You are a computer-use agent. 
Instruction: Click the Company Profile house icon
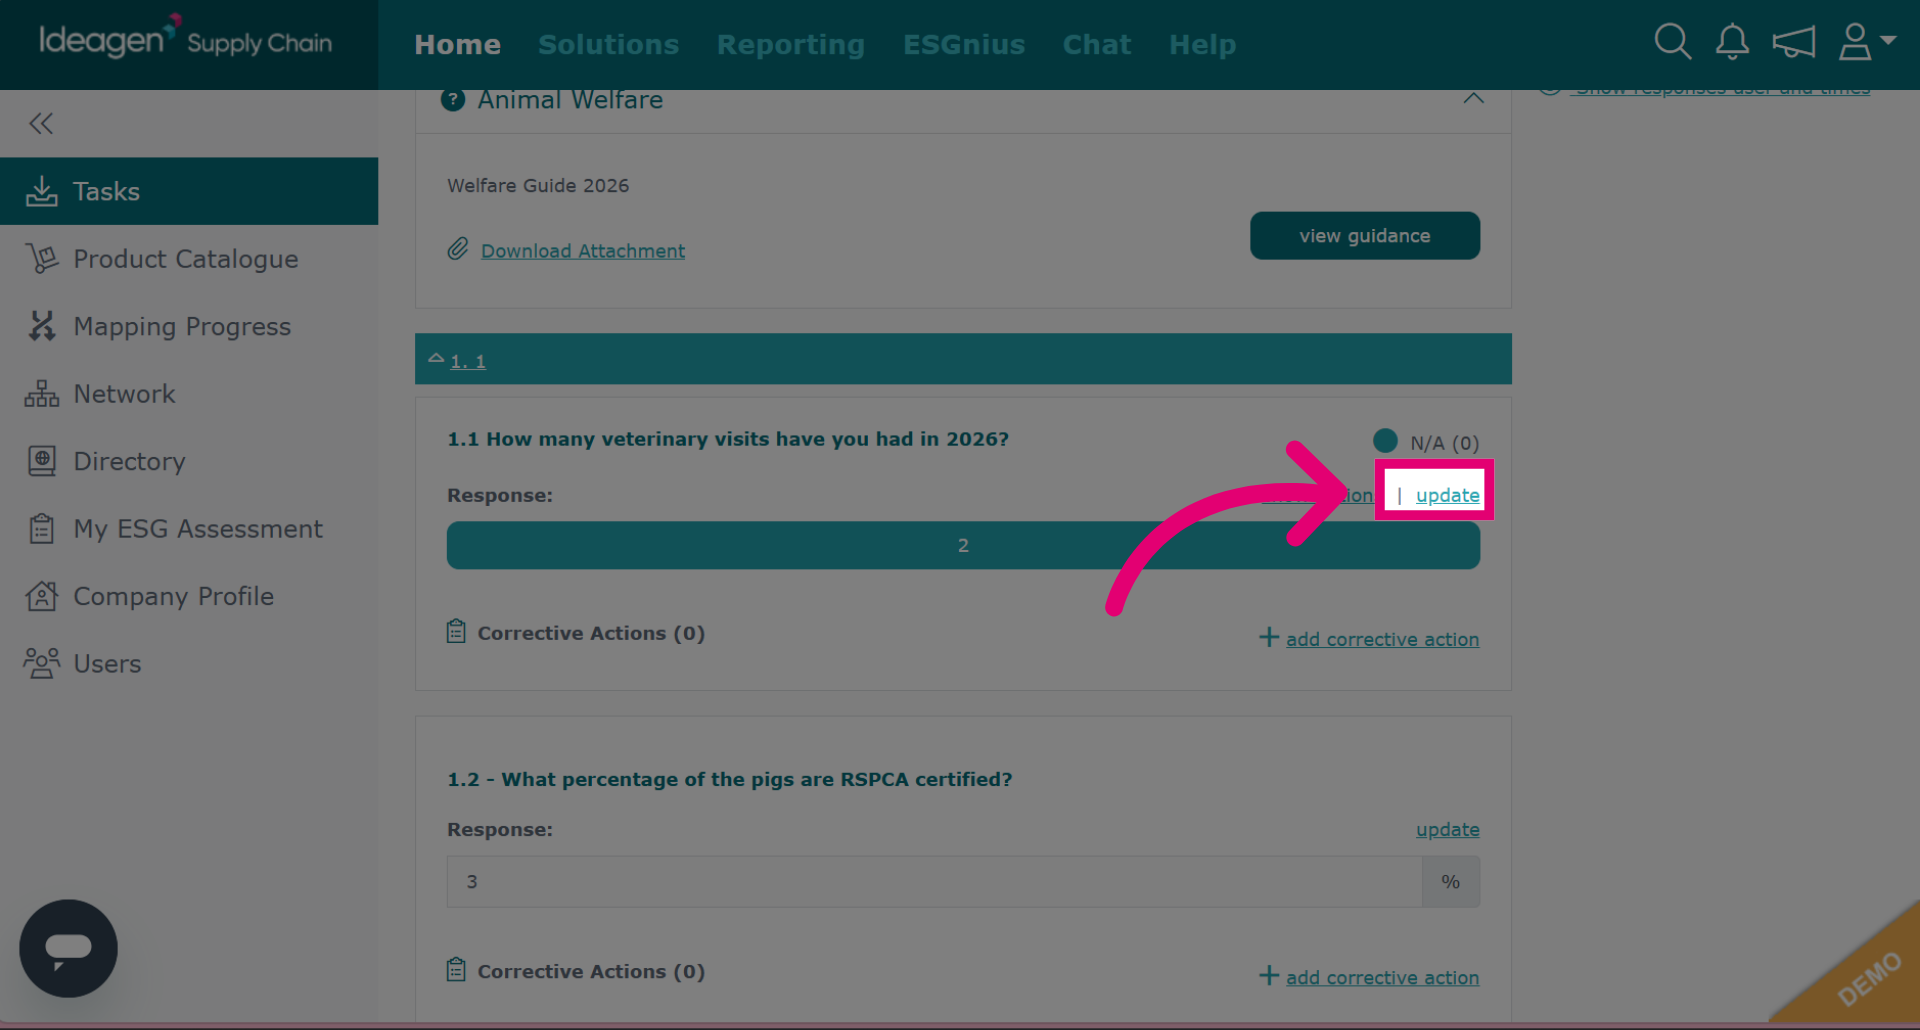point(41,596)
